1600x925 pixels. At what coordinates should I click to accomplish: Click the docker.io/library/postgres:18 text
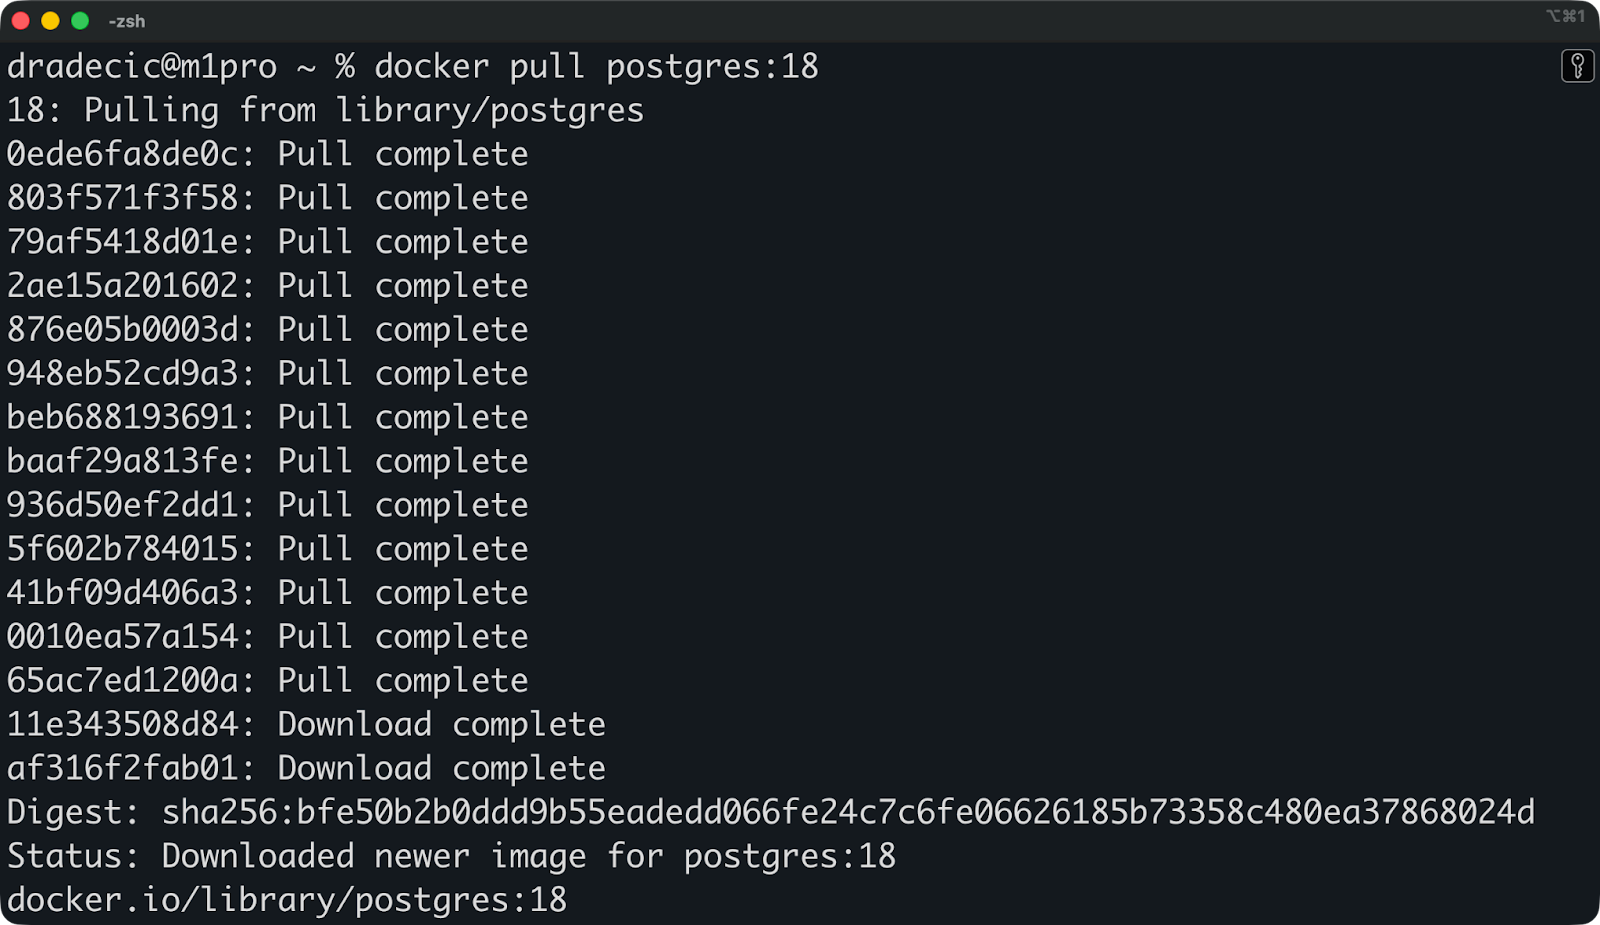pos(286,900)
